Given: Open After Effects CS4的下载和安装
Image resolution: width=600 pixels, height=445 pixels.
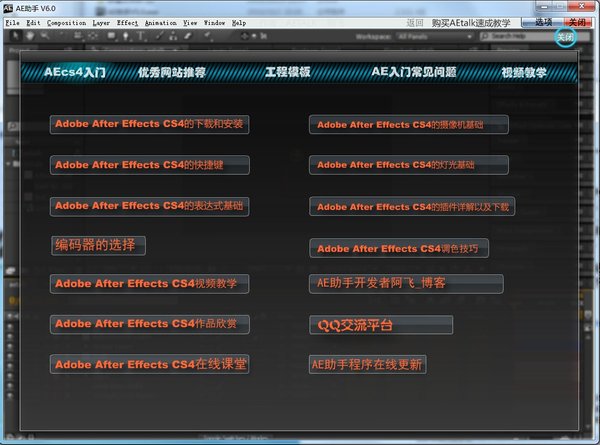Looking at the screenshot, I should [x=150, y=124].
